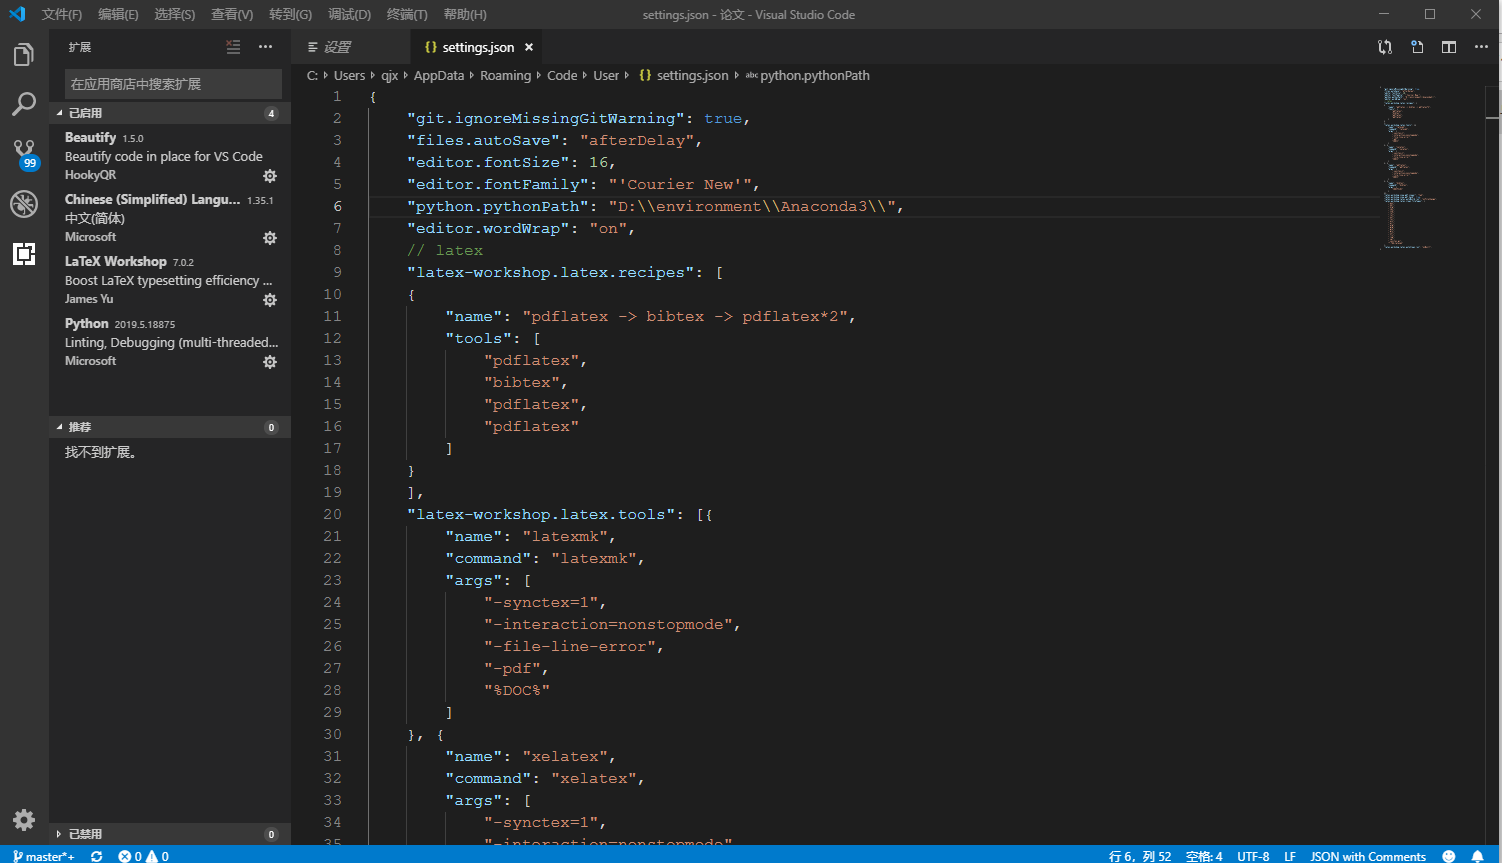
Task: Select the settings.json editor tab
Action: coord(477,47)
